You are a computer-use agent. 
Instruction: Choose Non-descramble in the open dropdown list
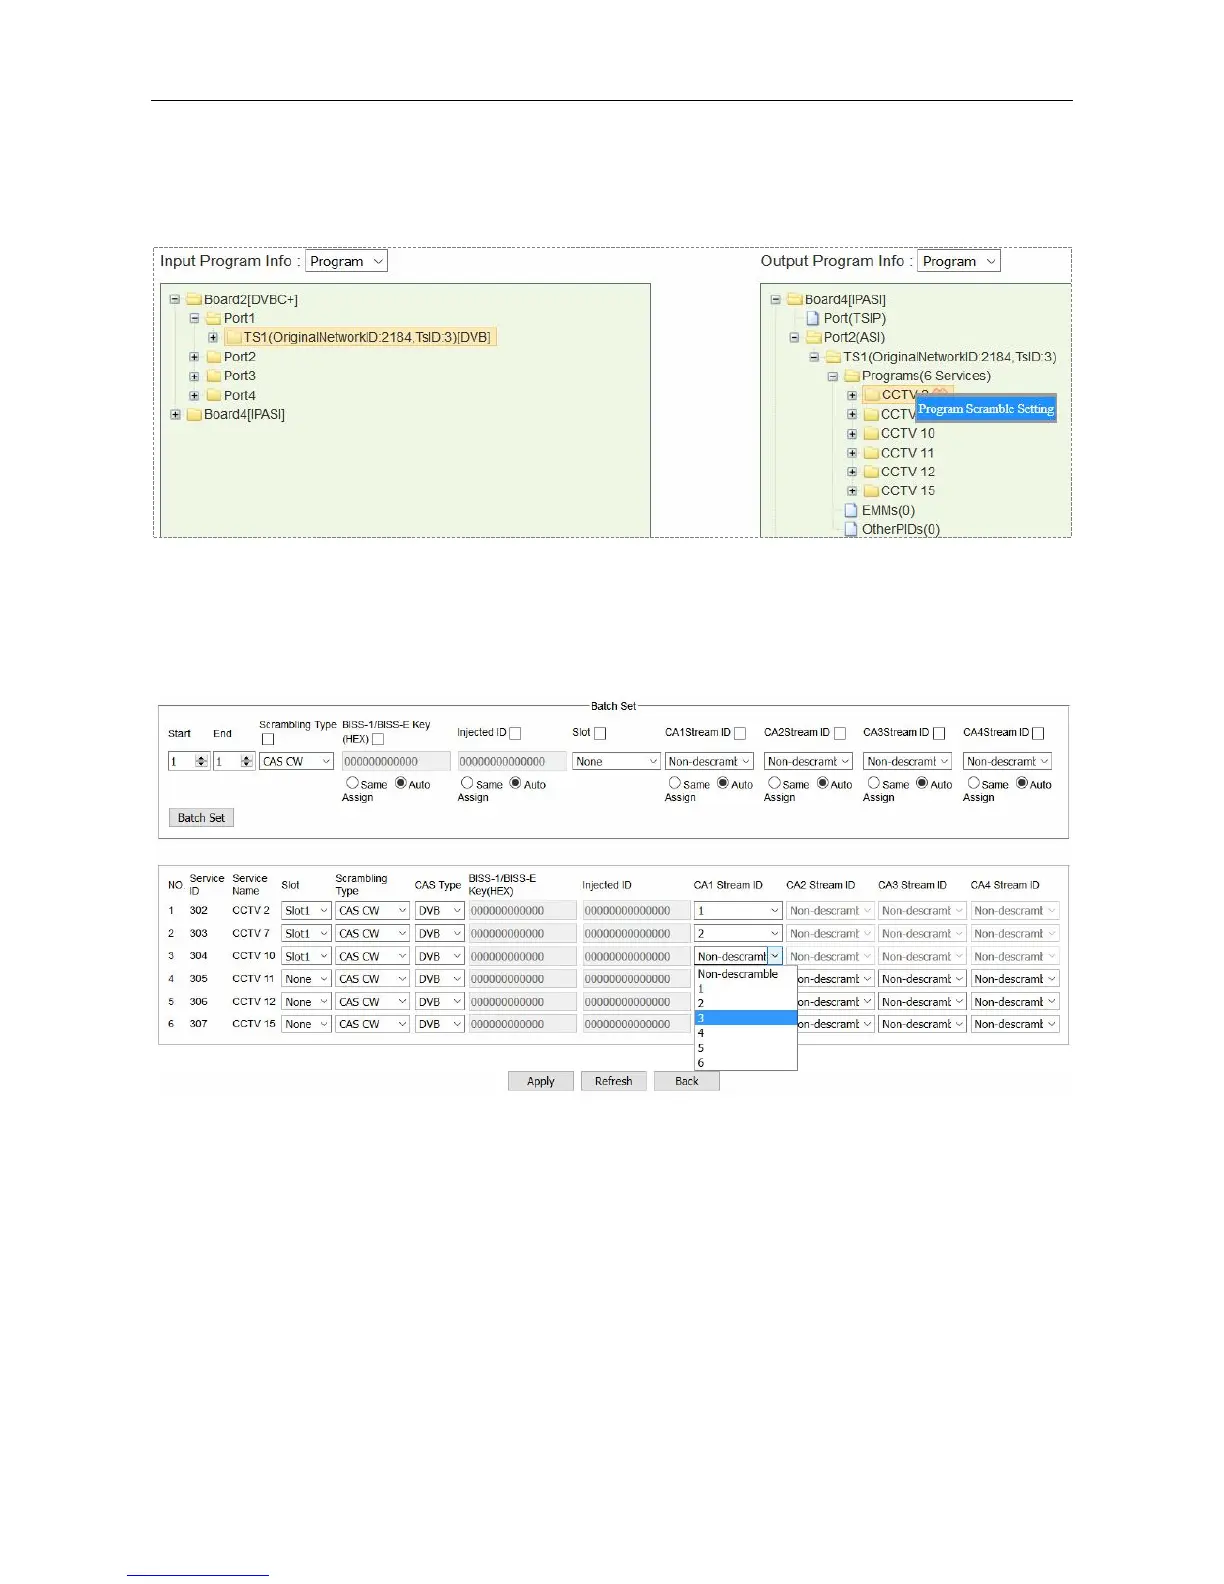(x=746, y=974)
